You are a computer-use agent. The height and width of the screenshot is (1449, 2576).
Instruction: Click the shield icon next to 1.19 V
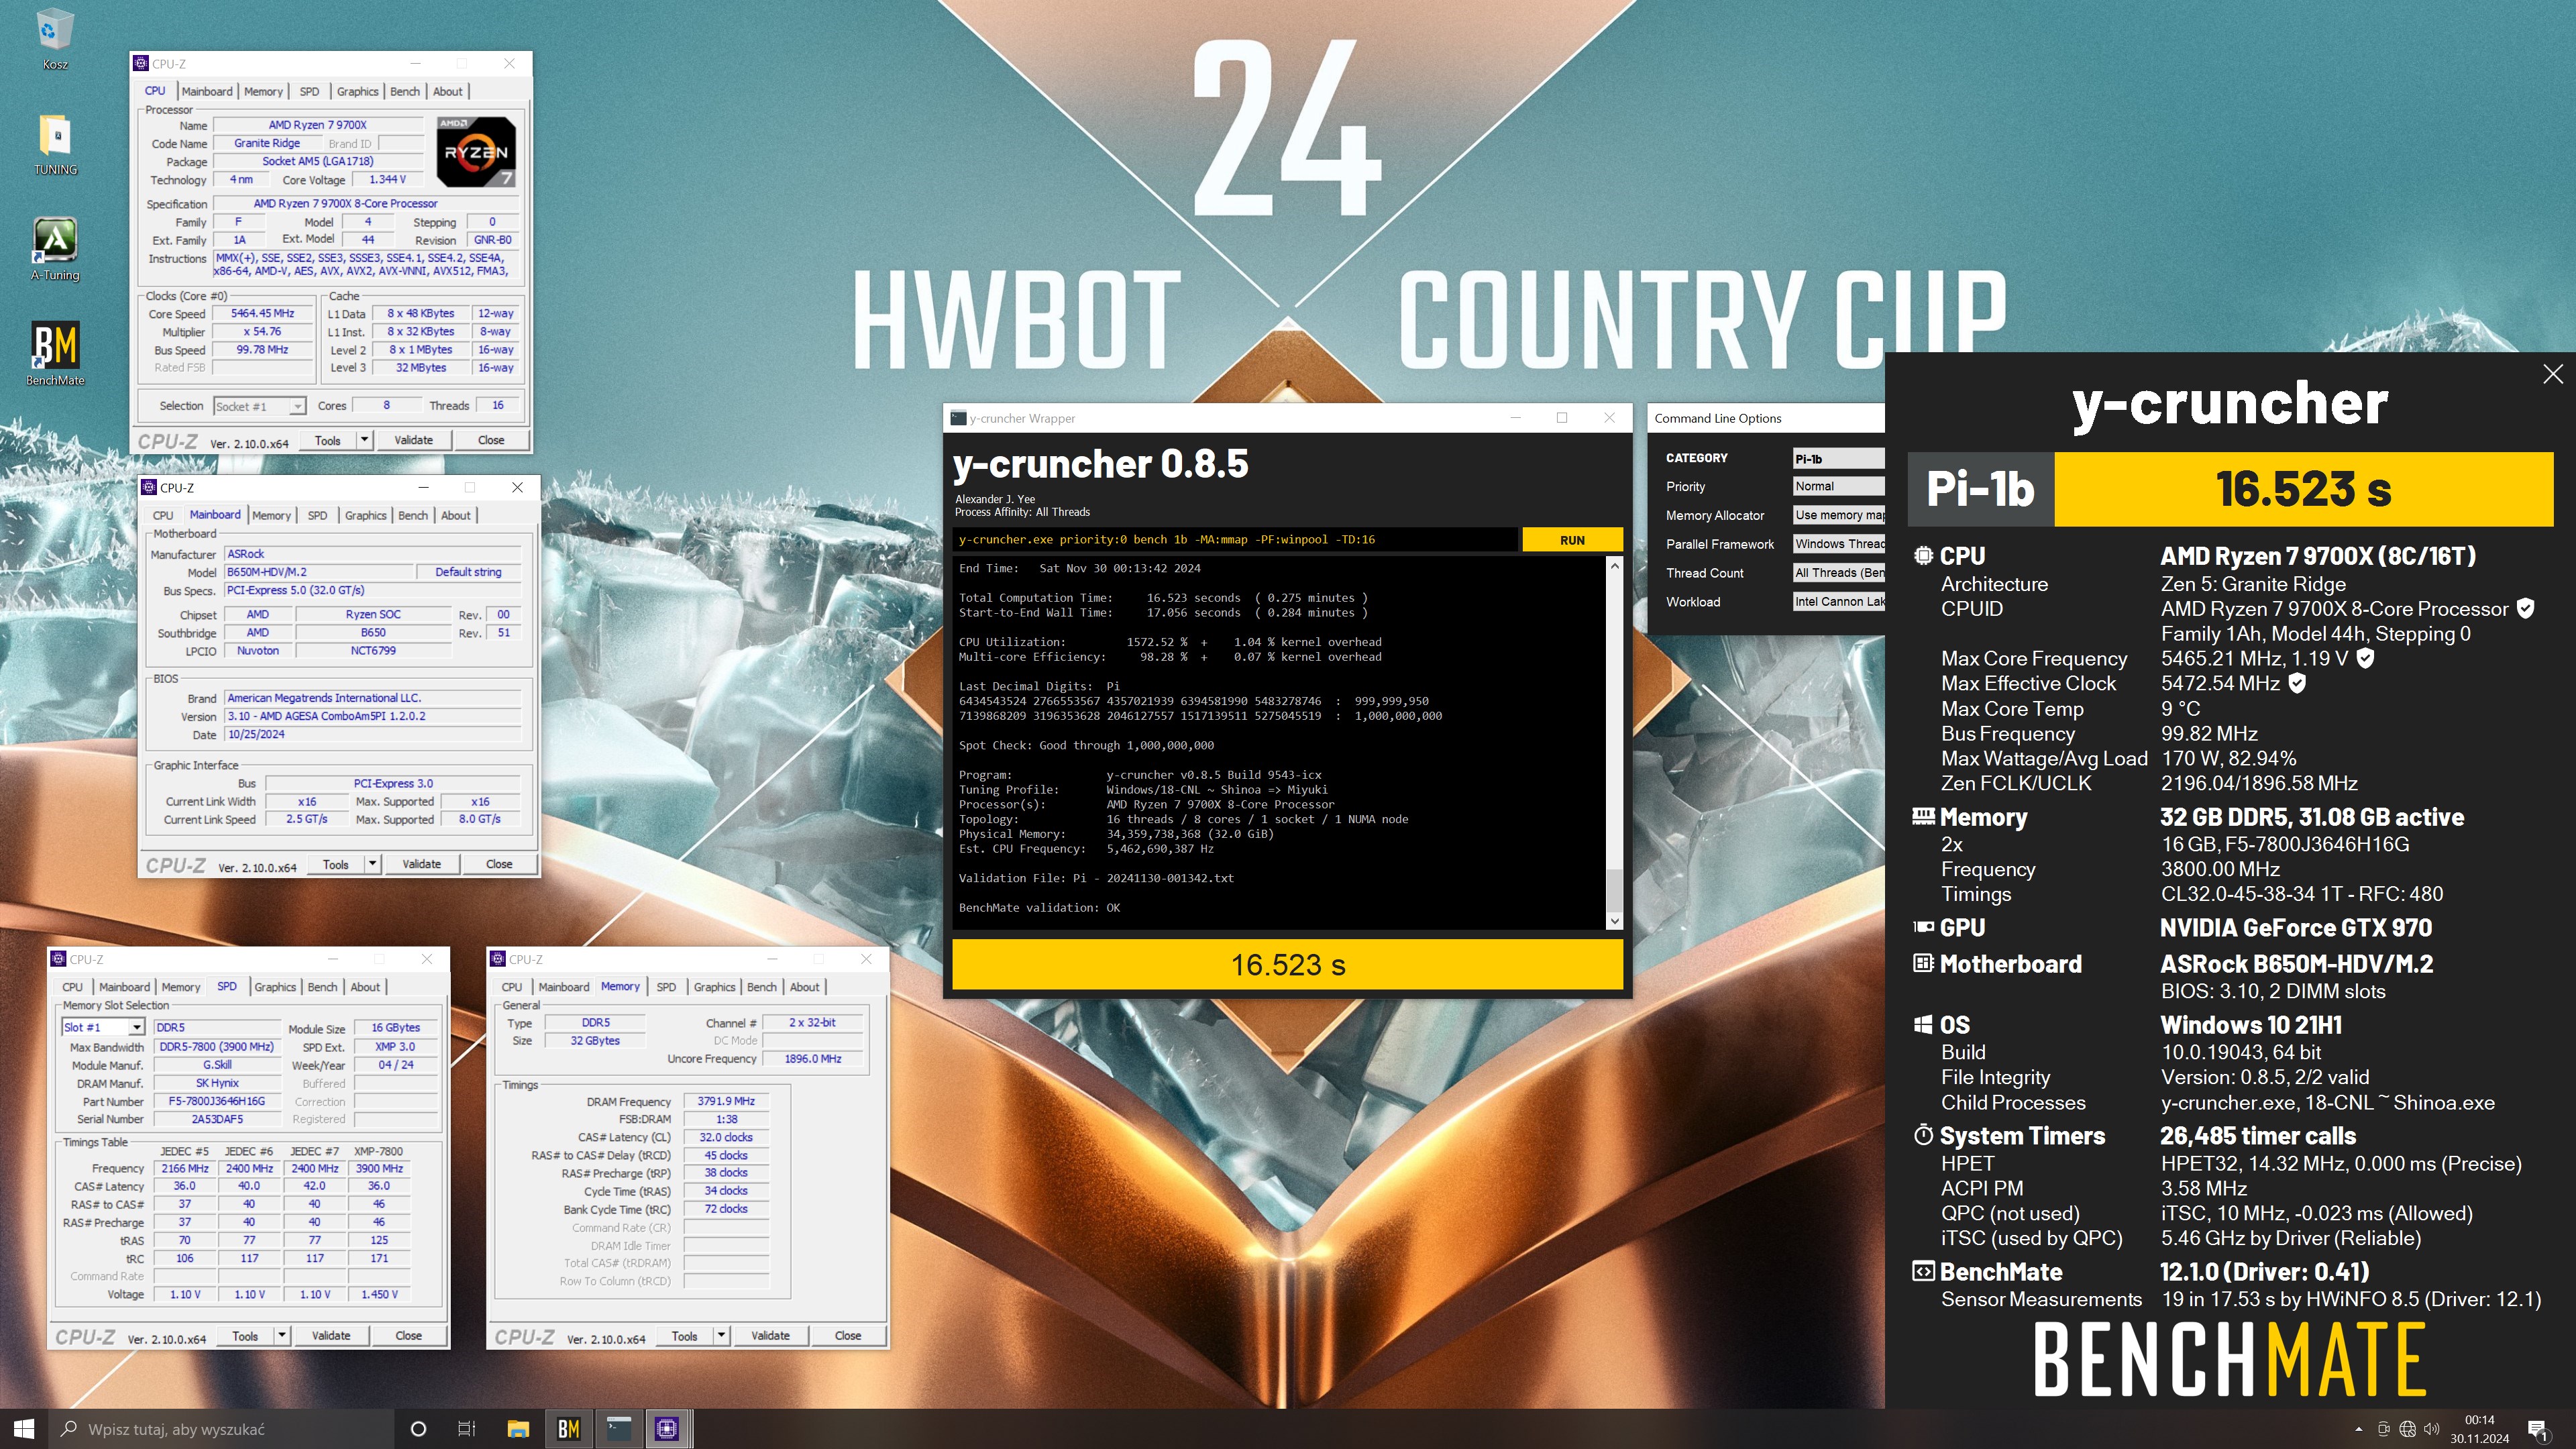pos(2365,658)
